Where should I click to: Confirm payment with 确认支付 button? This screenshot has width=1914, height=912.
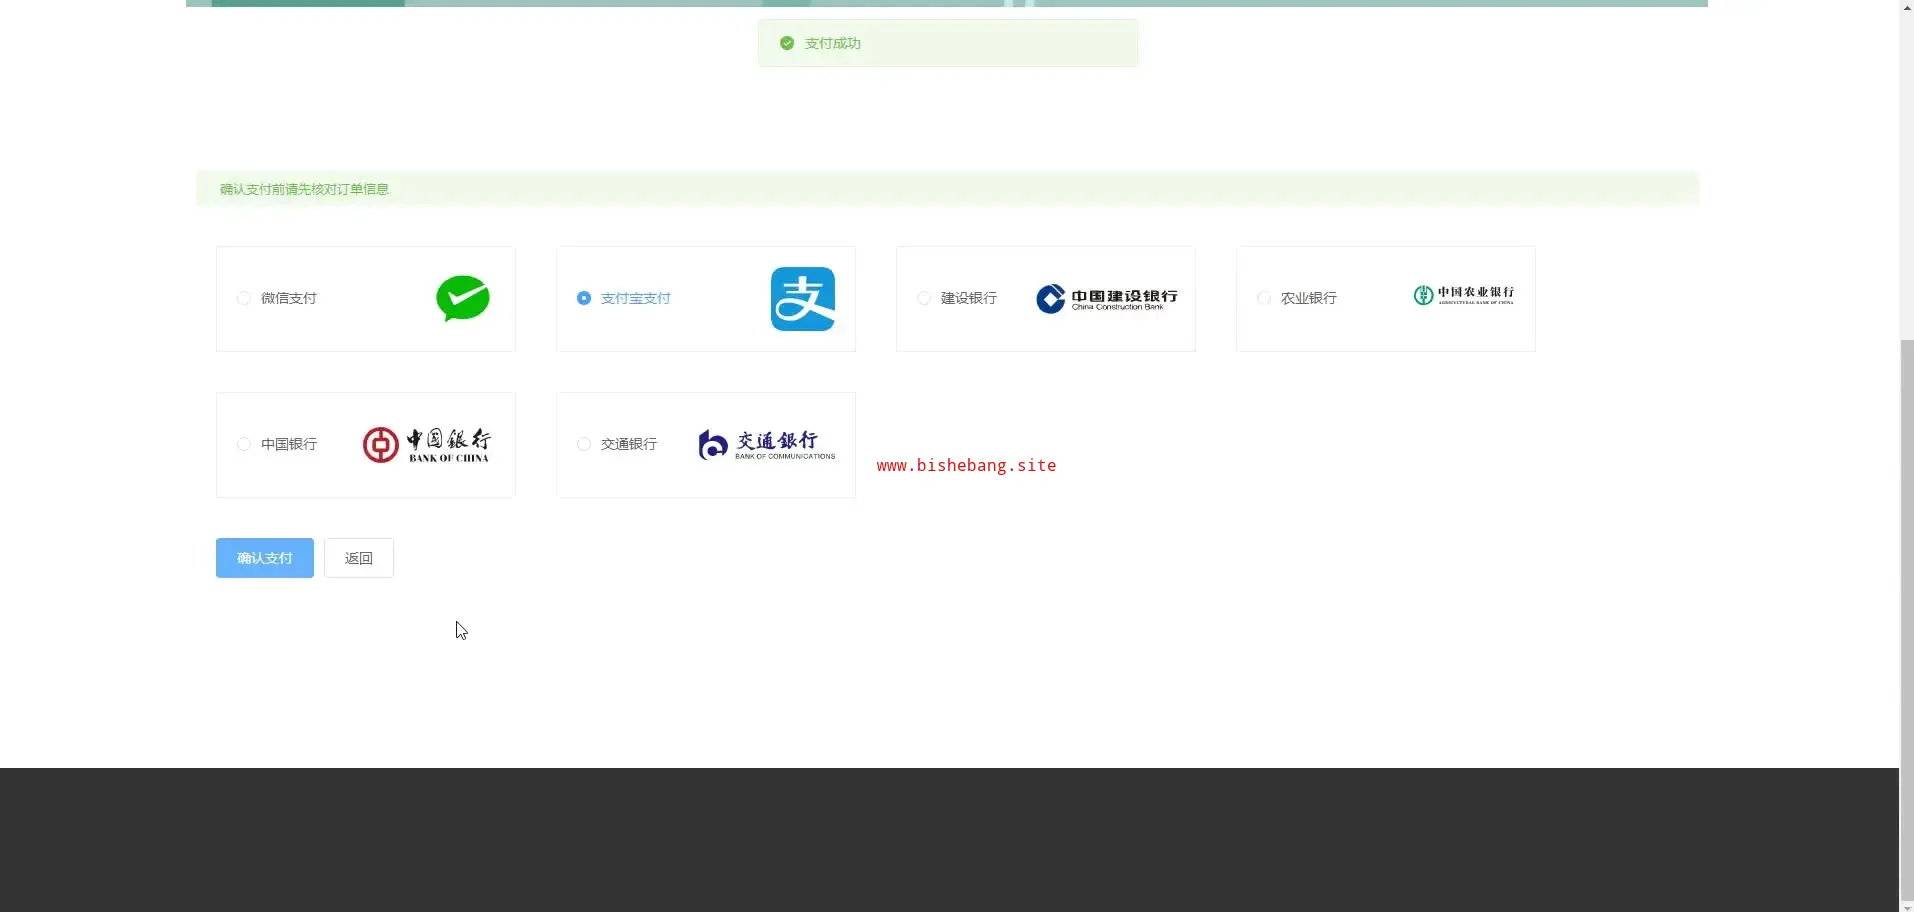coord(265,558)
